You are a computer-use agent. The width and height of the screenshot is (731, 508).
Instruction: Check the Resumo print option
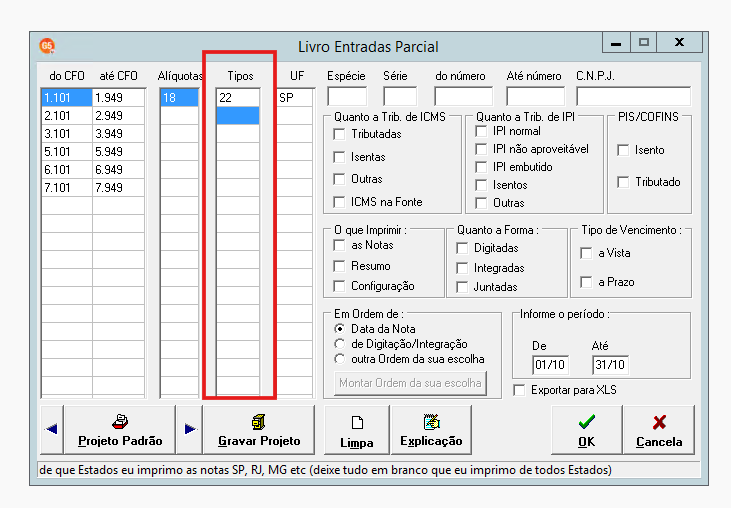click(339, 266)
